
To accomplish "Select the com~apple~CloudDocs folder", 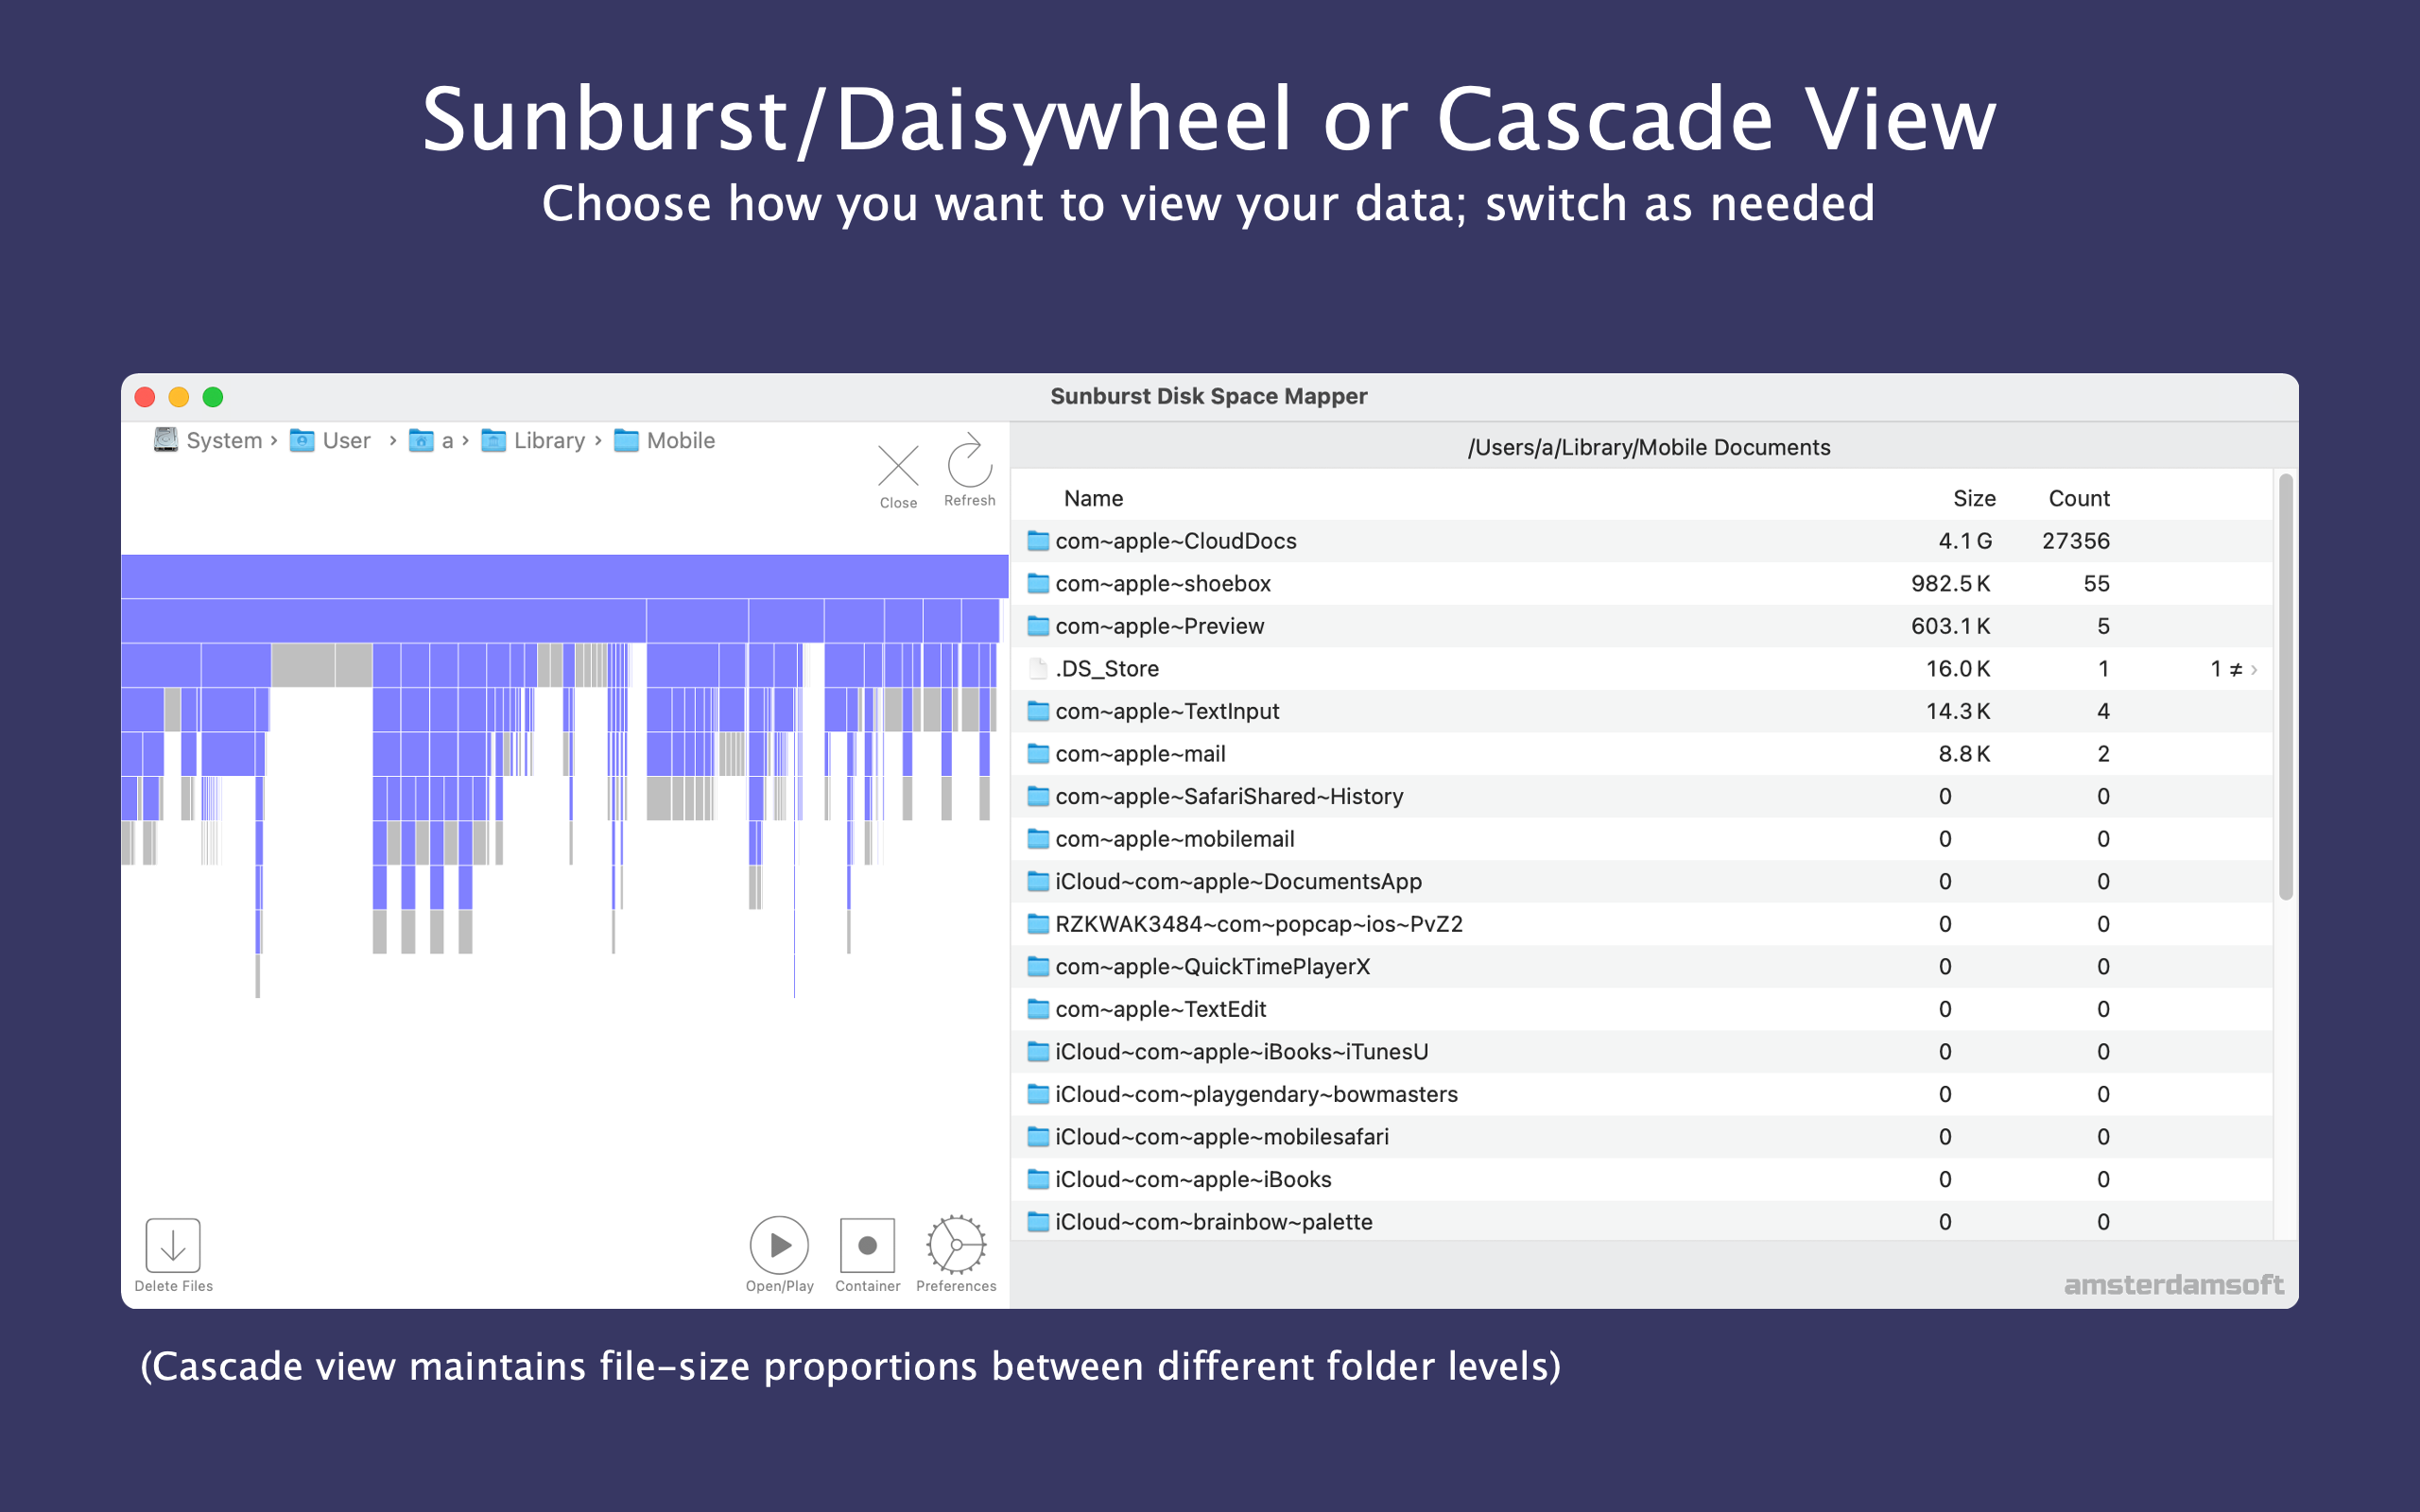I will (x=1641, y=541).
